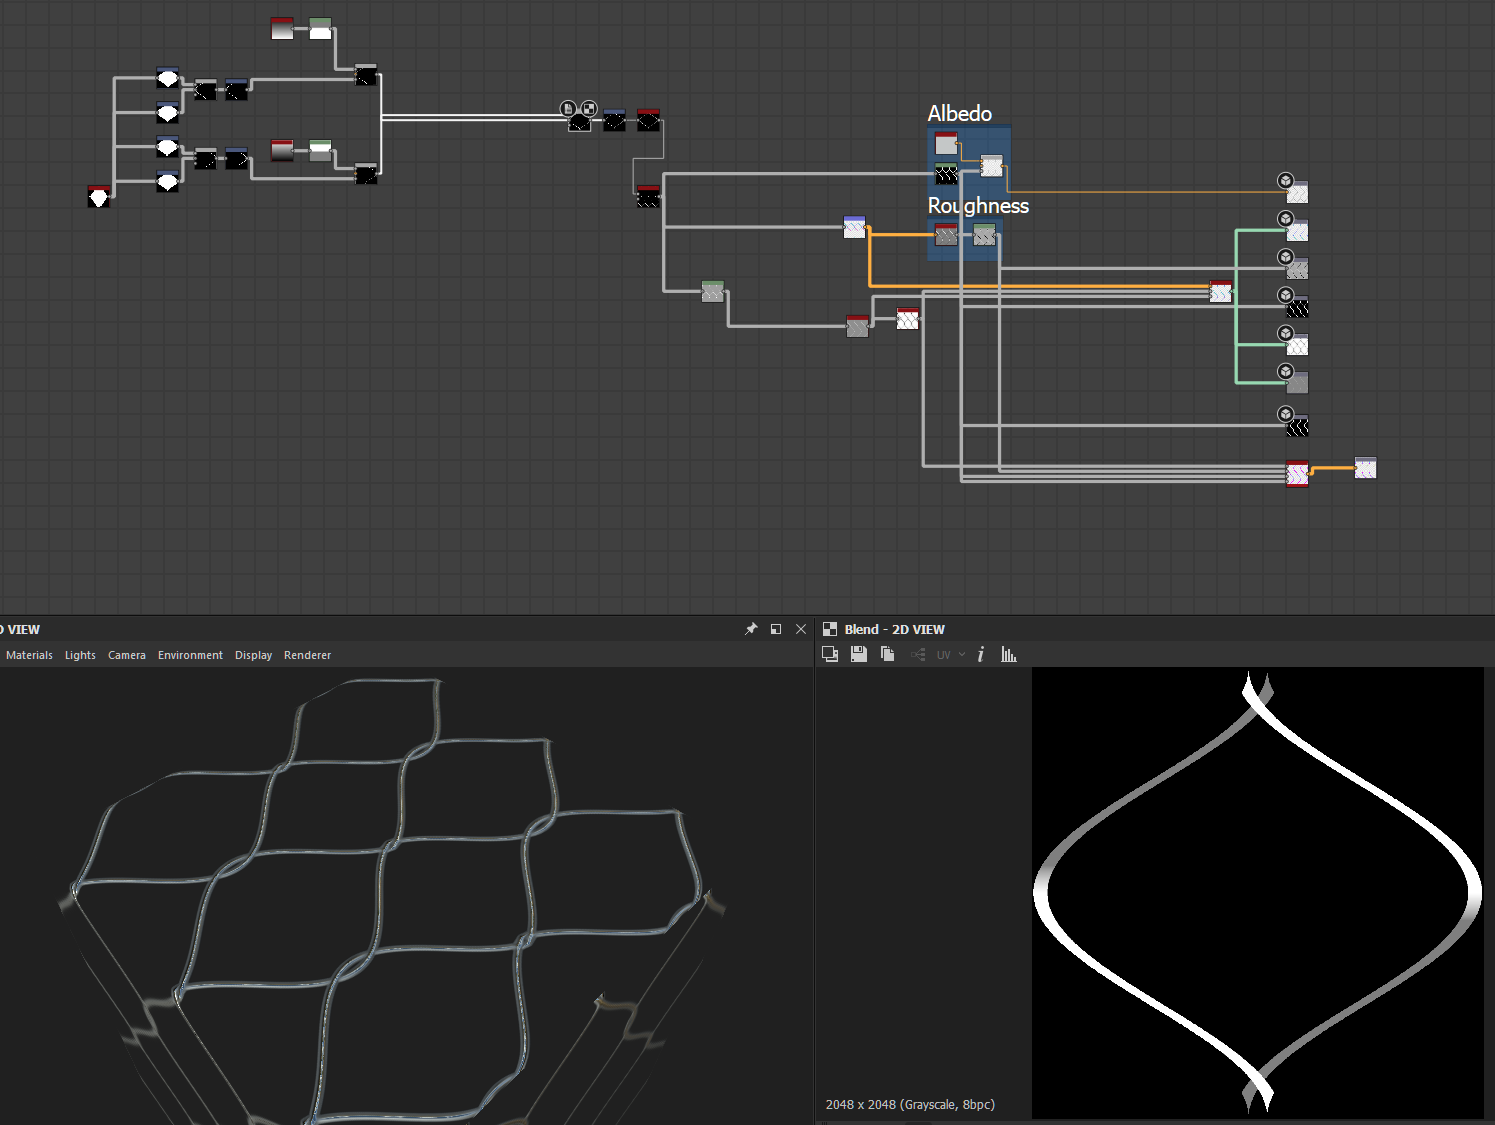Screen dimensions: 1495x1125
Task: Open the Lights menu
Action: tap(80, 655)
